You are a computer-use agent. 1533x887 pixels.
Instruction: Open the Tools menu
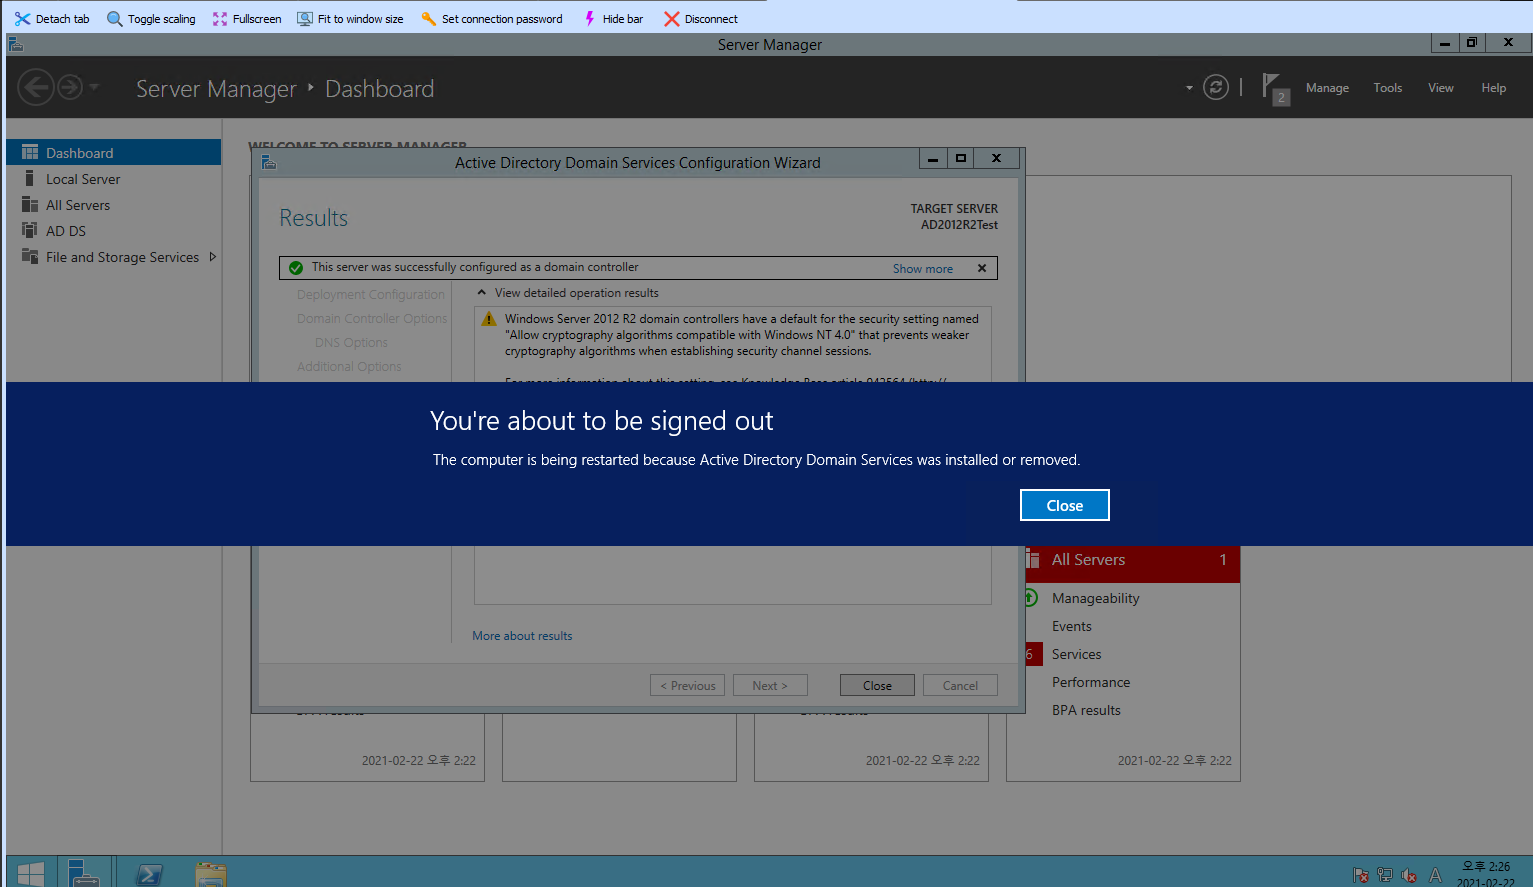click(1387, 88)
